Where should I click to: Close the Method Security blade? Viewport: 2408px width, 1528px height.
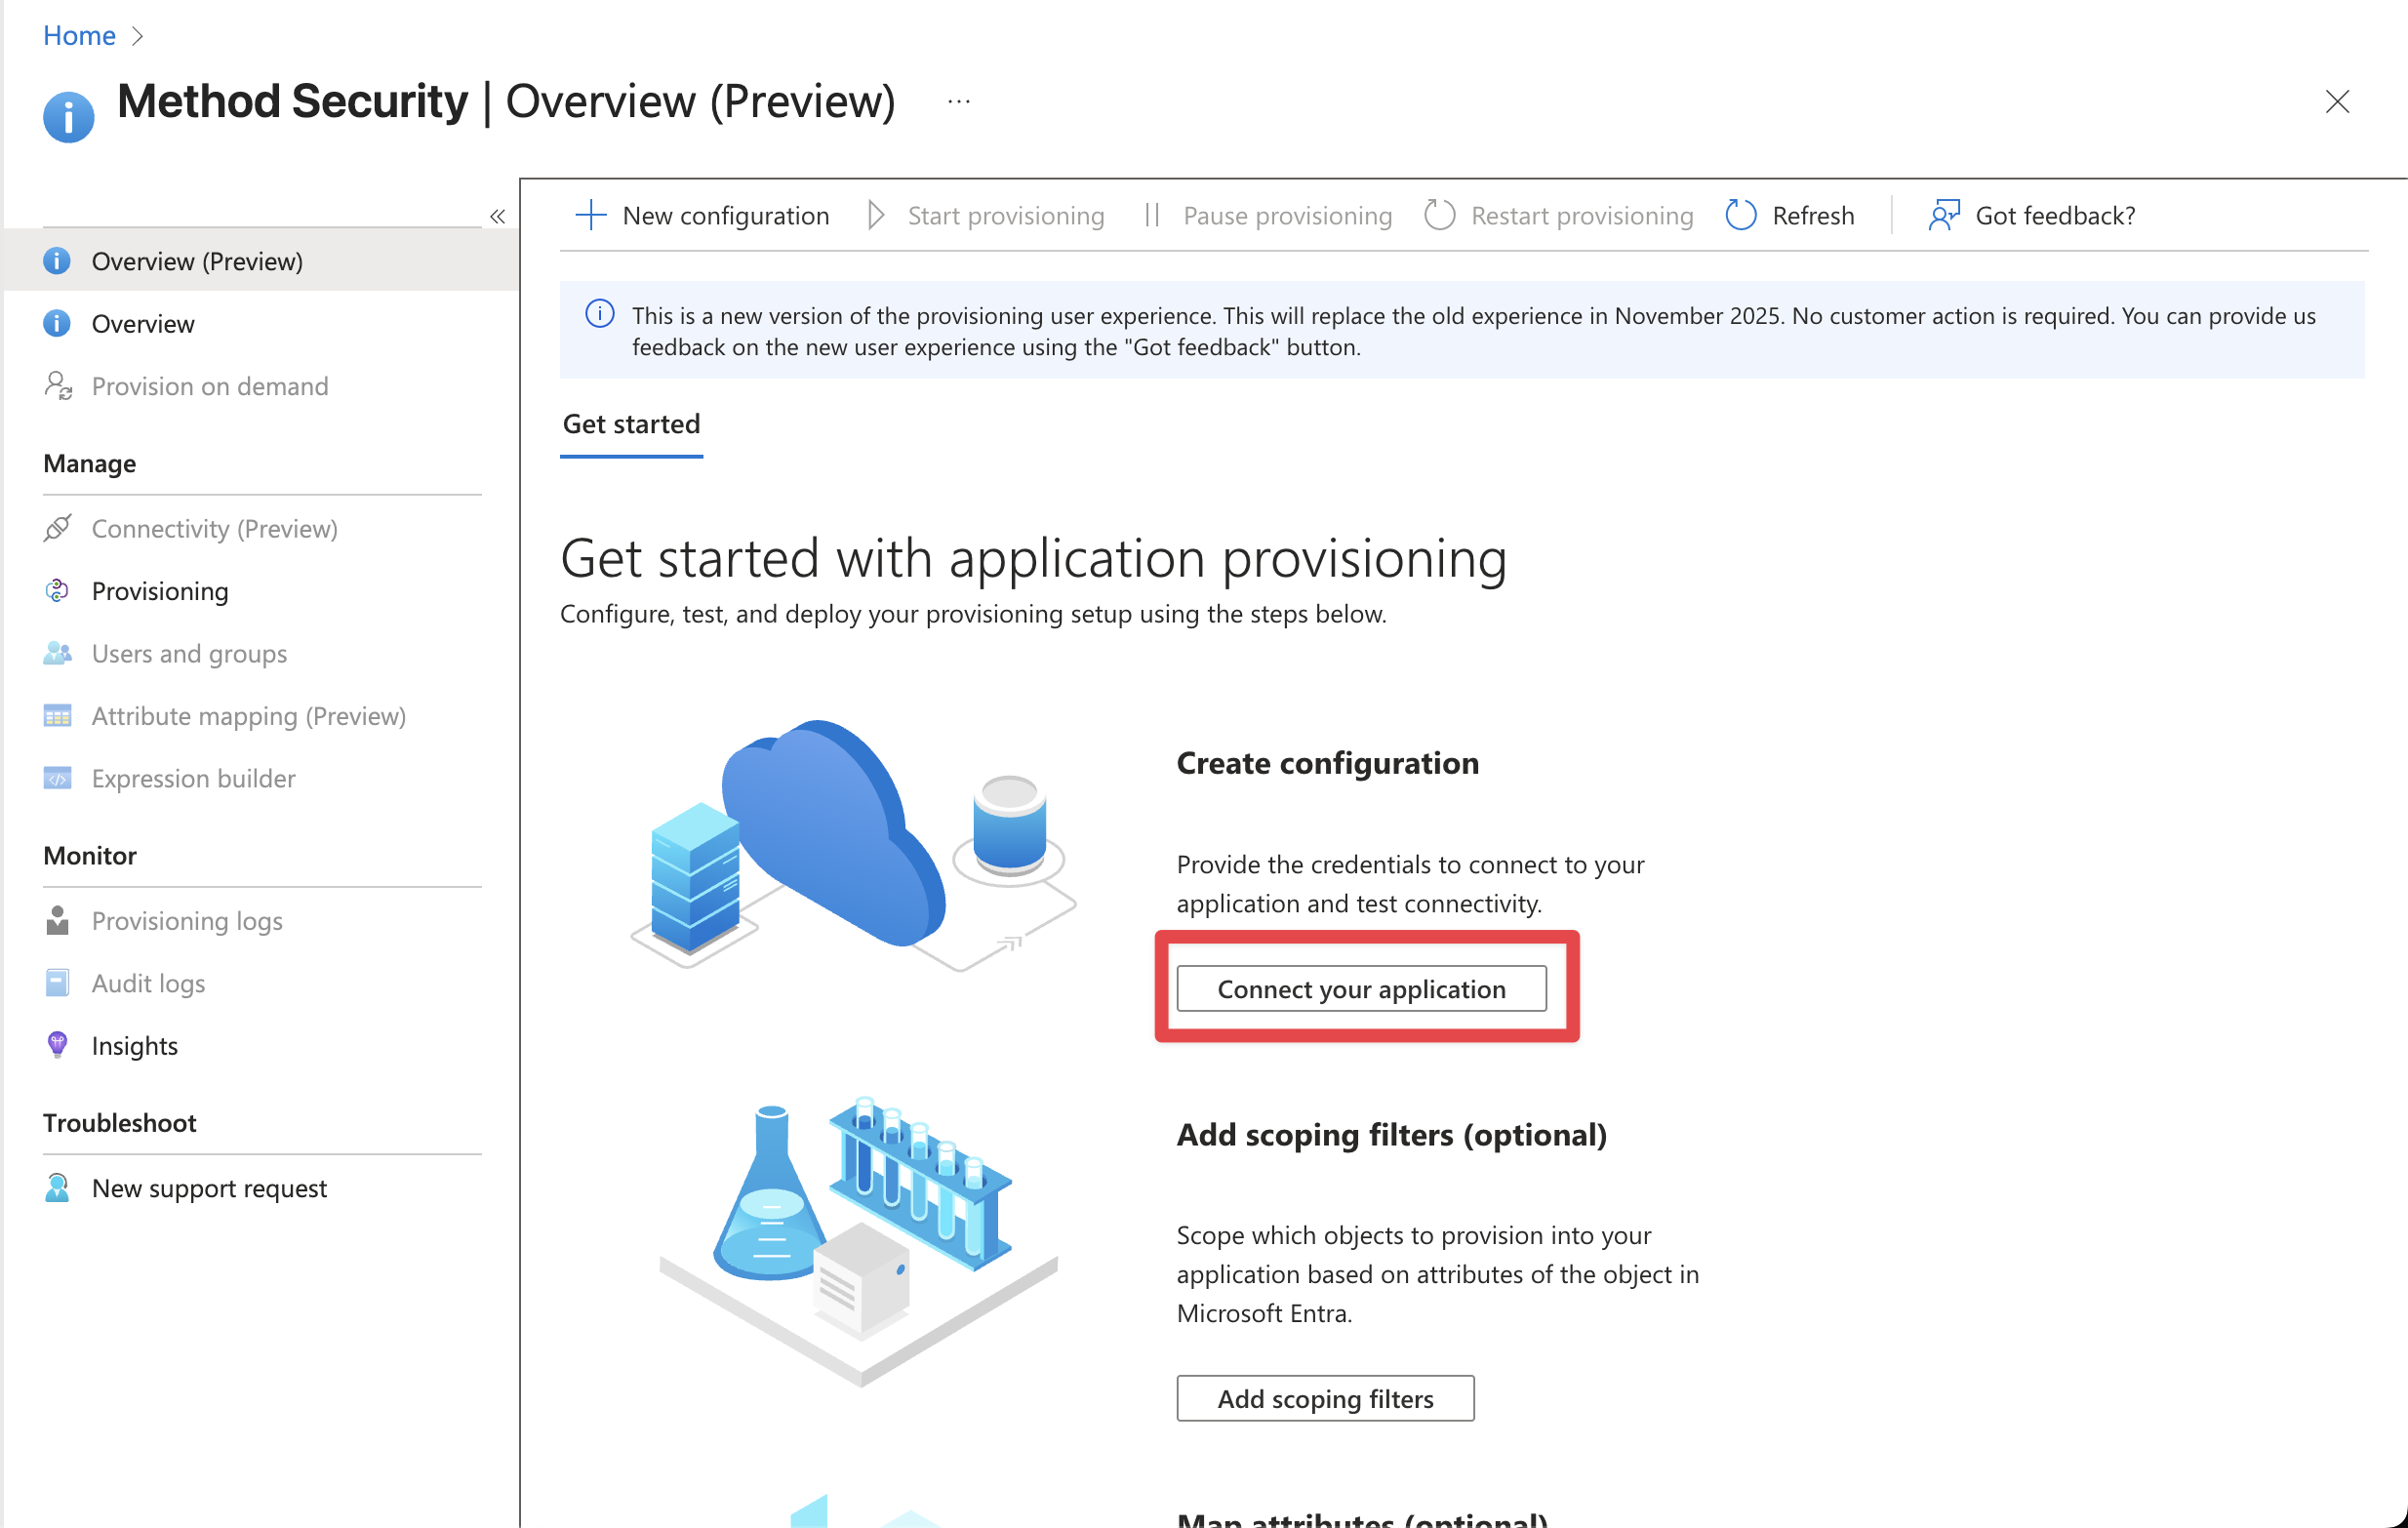pos(2337,101)
